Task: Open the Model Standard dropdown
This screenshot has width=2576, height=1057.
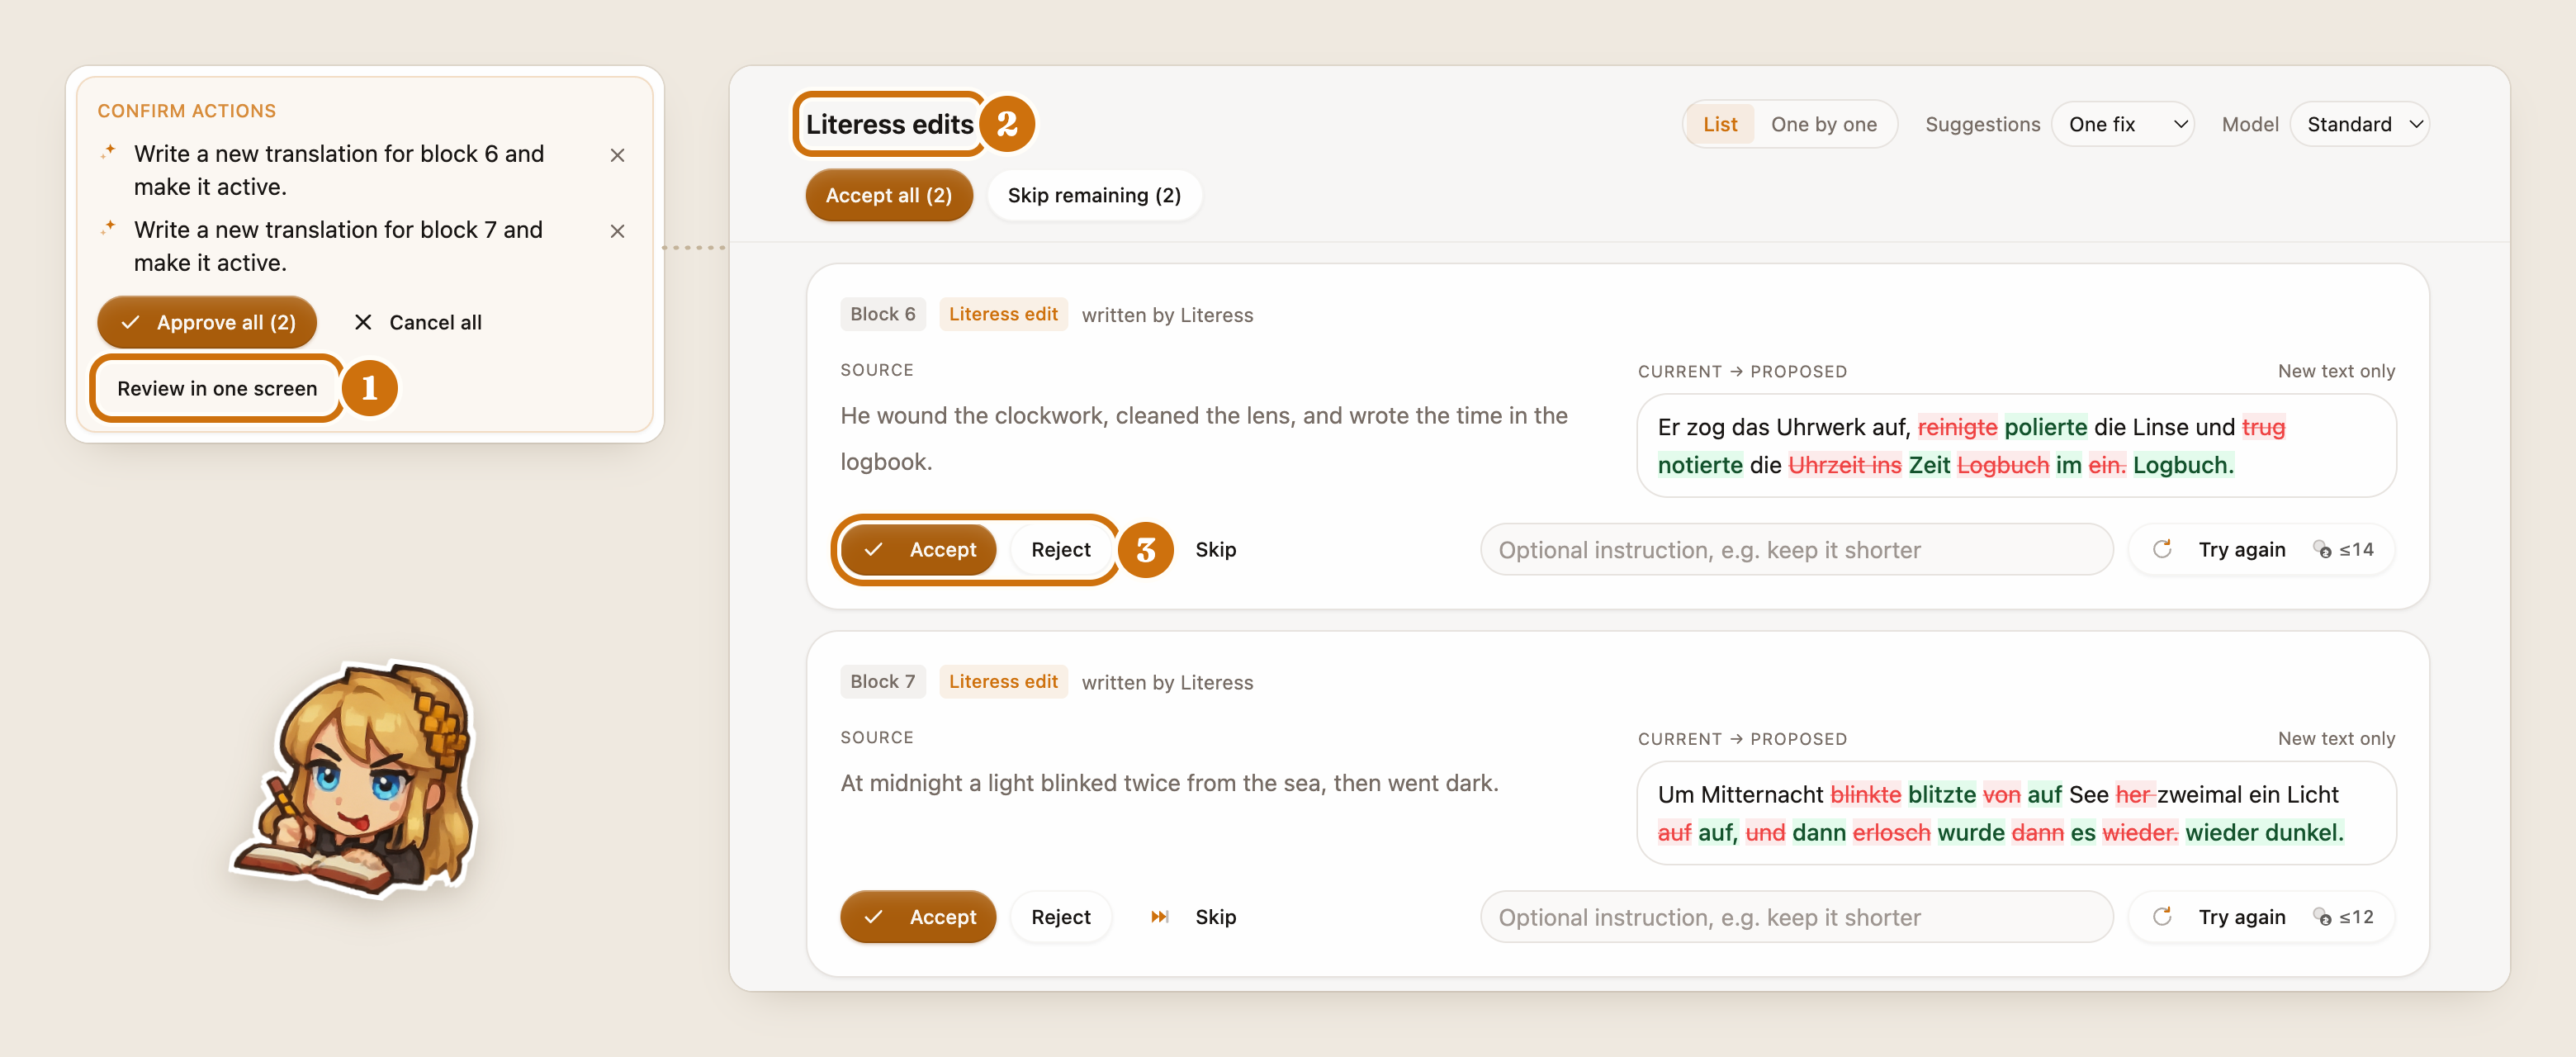Action: (2360, 124)
